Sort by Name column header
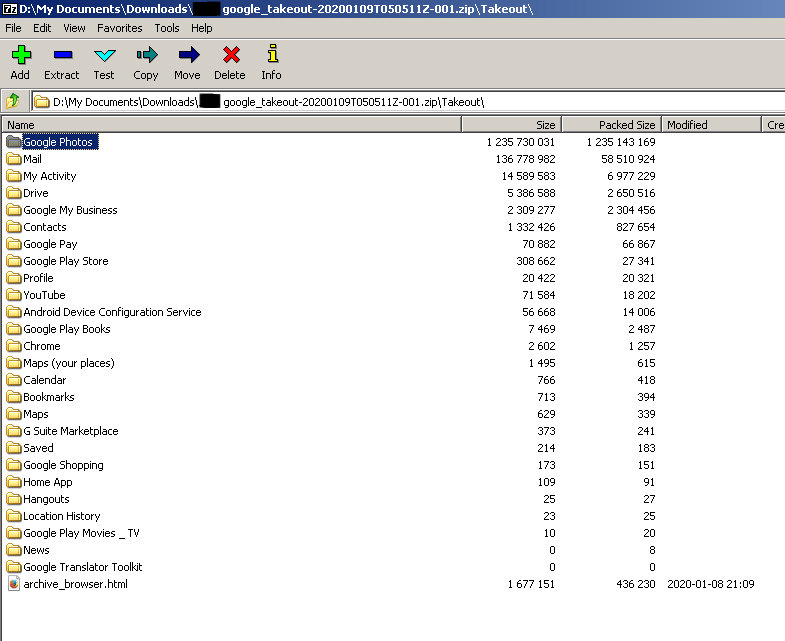 (231, 125)
